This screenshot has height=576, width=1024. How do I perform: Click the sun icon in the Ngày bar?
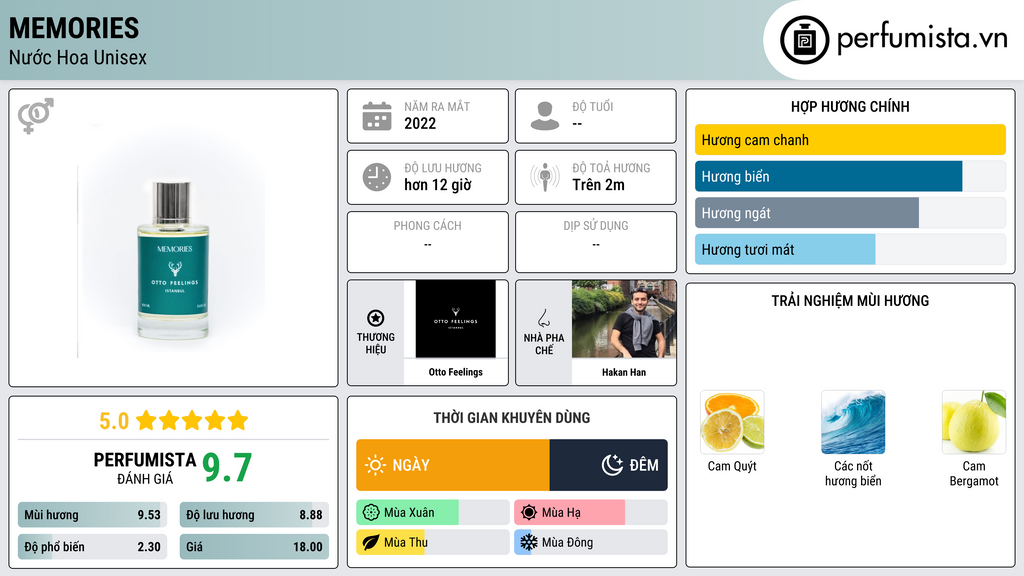(376, 465)
